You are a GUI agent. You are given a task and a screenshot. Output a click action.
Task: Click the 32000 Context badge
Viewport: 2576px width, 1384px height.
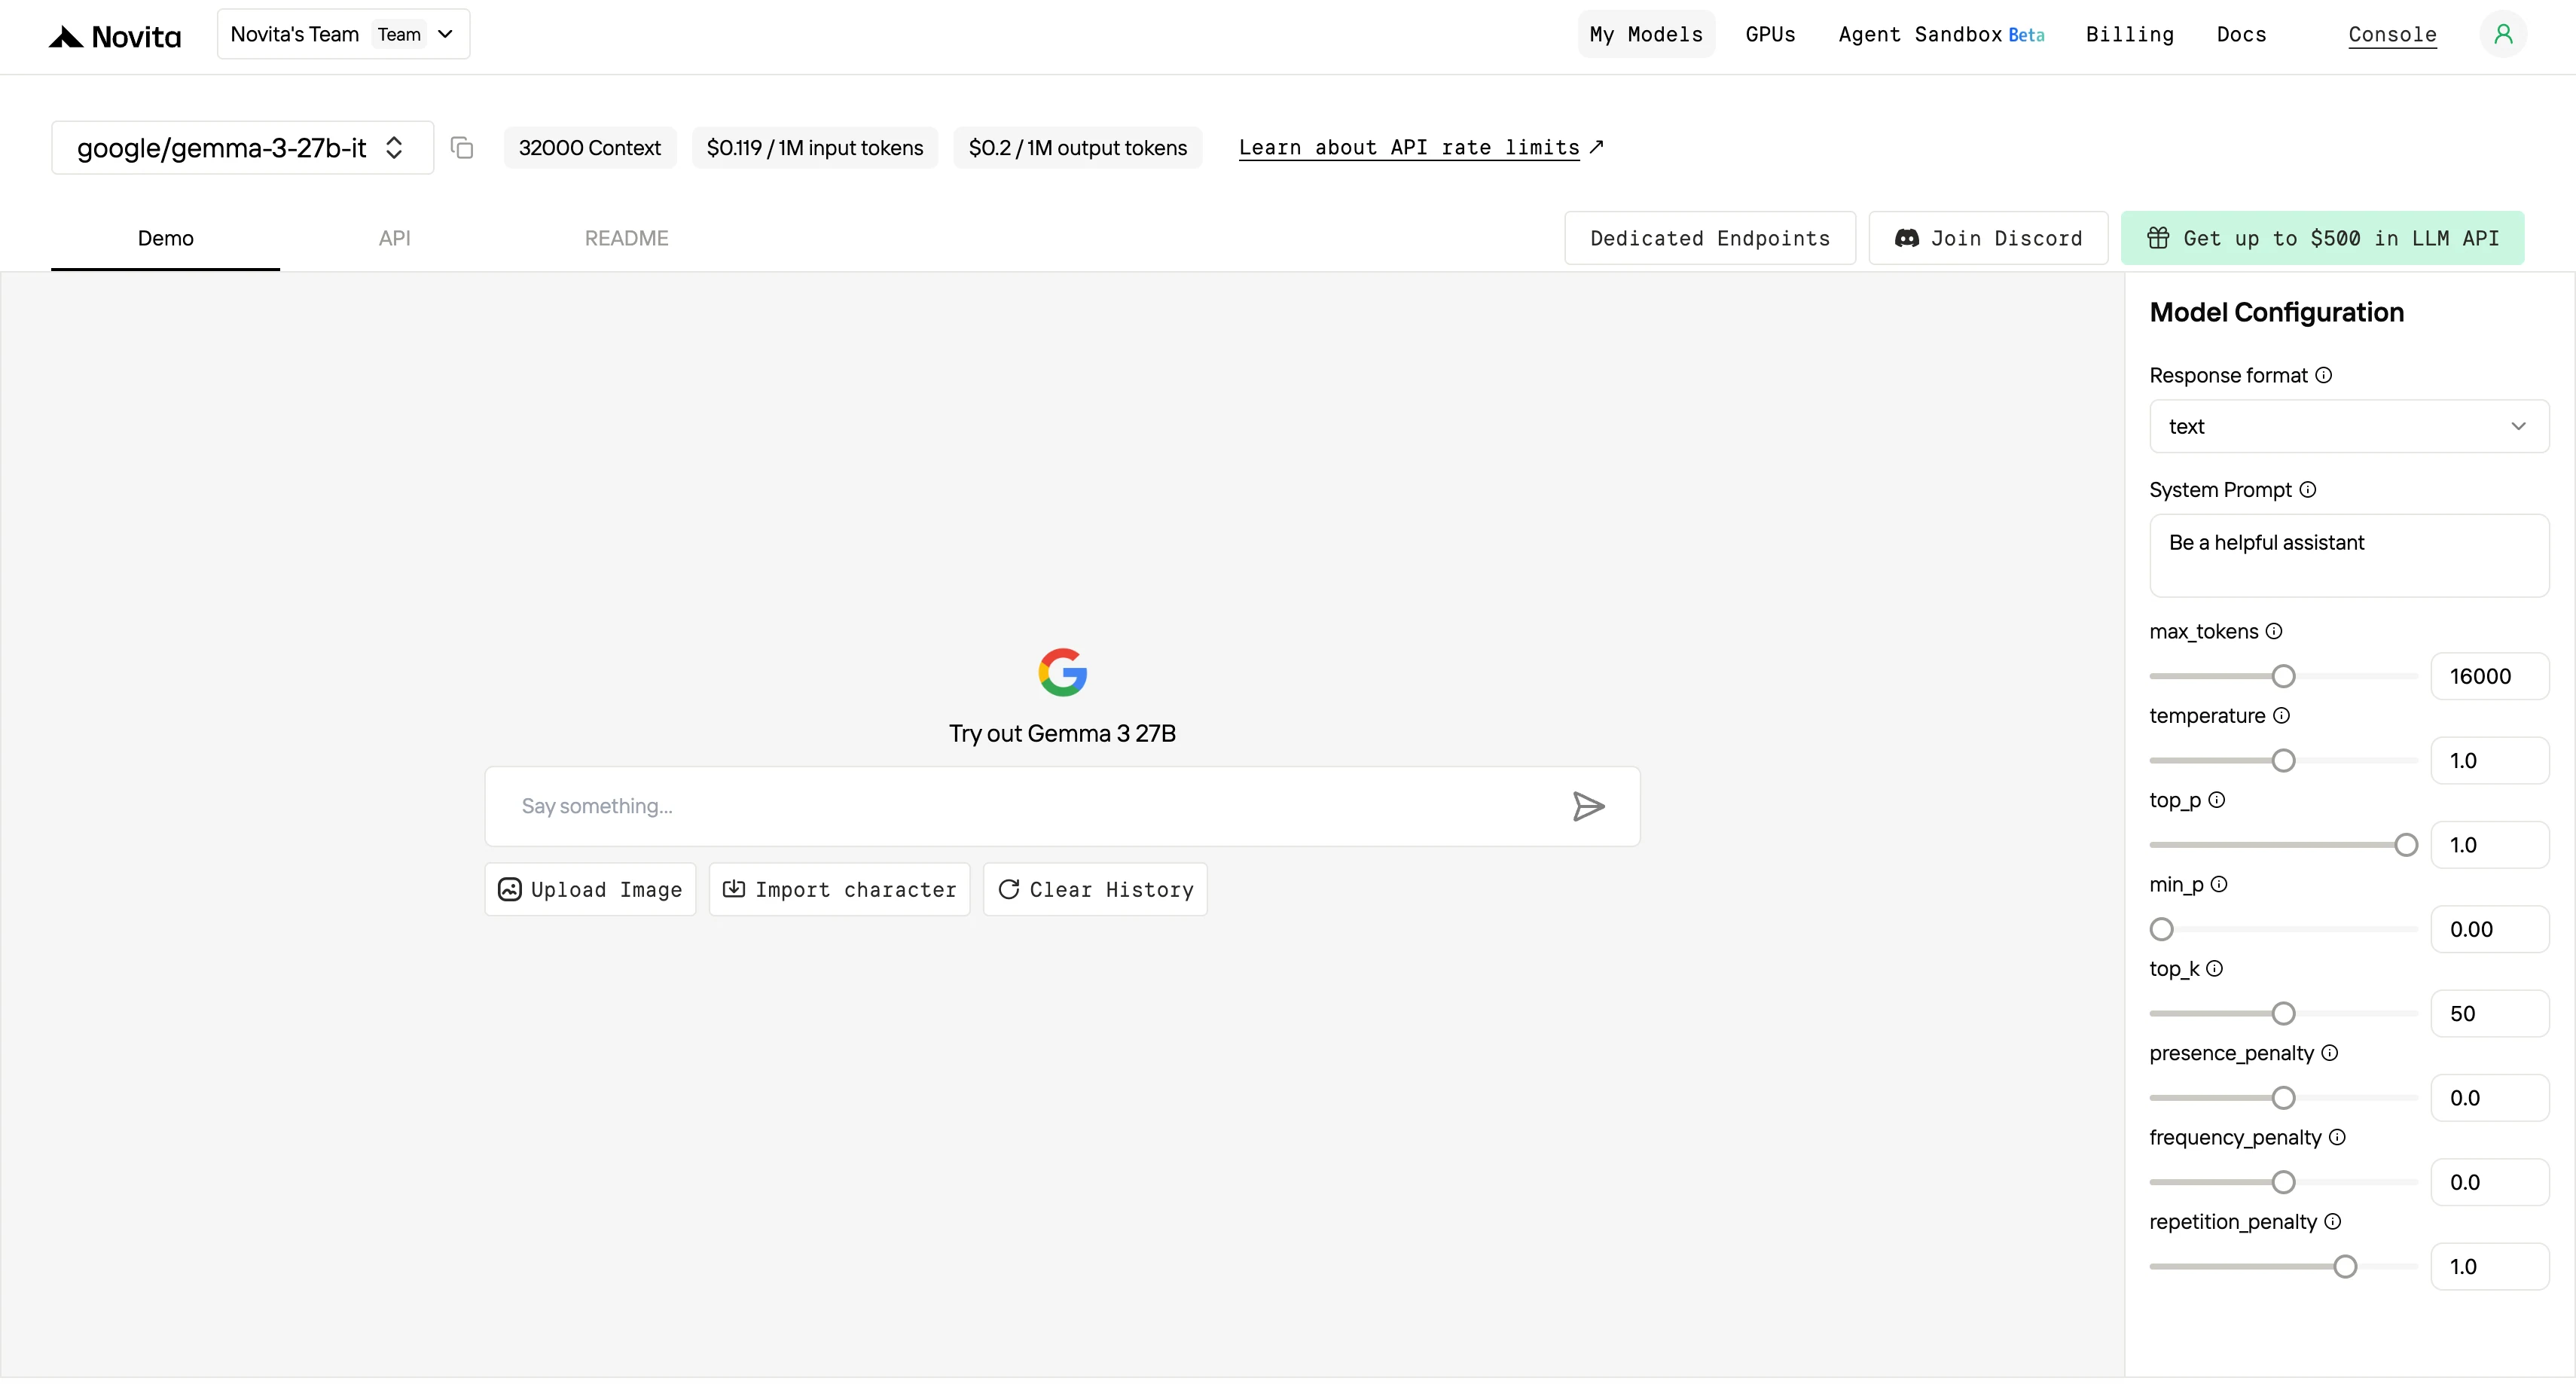click(590, 148)
